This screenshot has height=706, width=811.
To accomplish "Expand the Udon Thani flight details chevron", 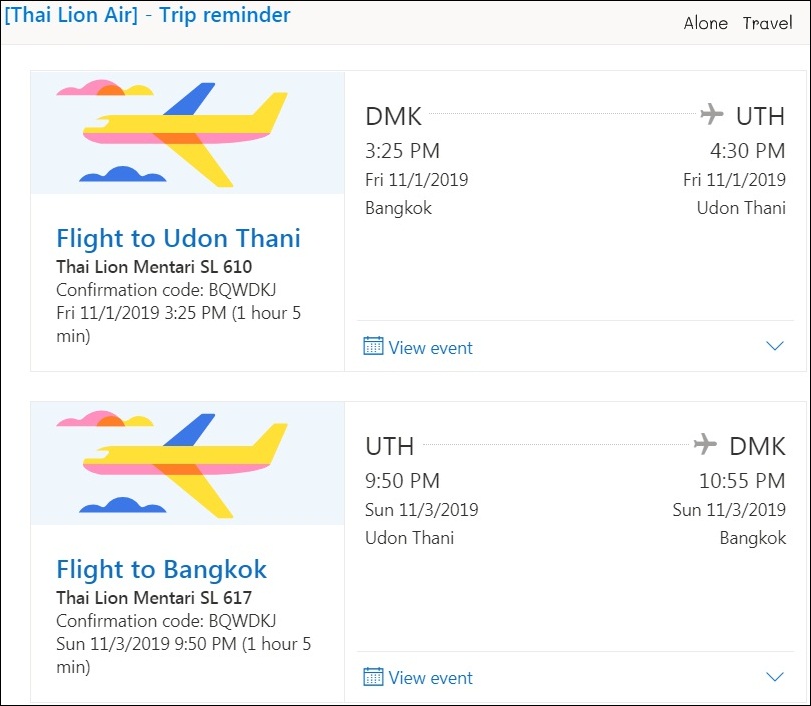I will [775, 346].
